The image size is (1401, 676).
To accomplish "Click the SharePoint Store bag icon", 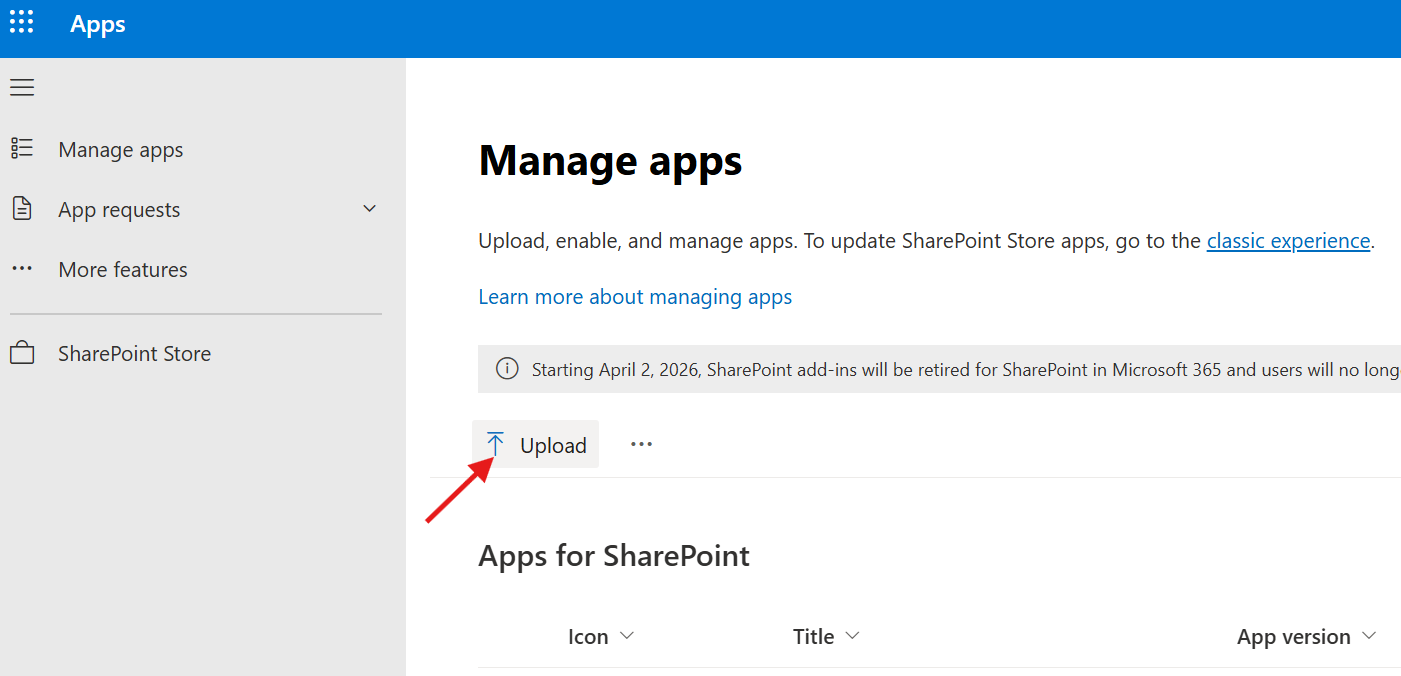I will (x=22, y=354).
